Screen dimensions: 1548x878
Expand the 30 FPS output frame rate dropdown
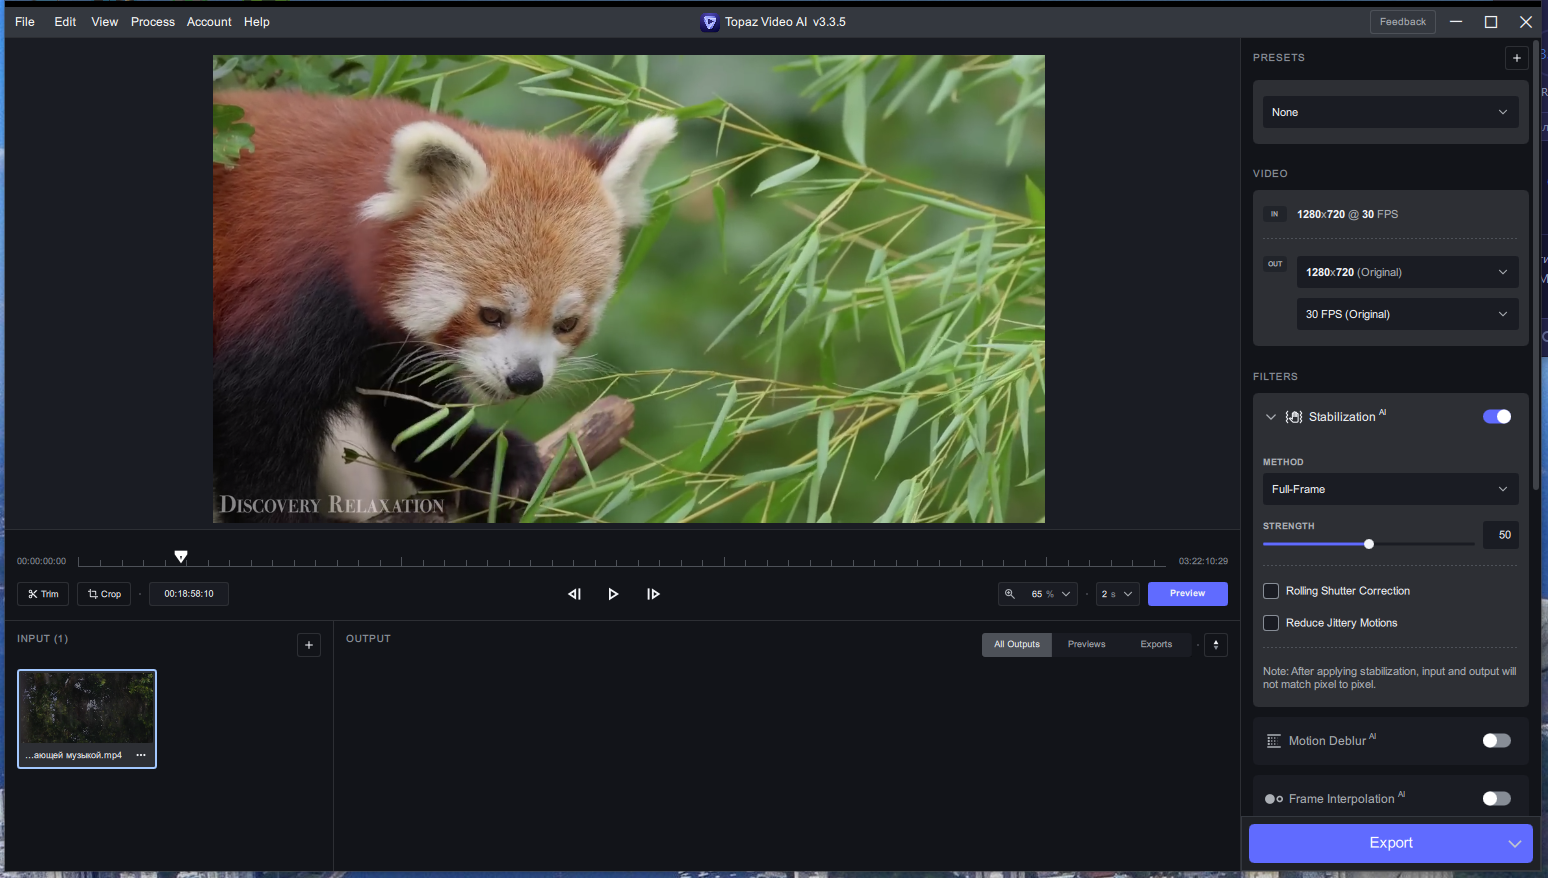(1407, 314)
